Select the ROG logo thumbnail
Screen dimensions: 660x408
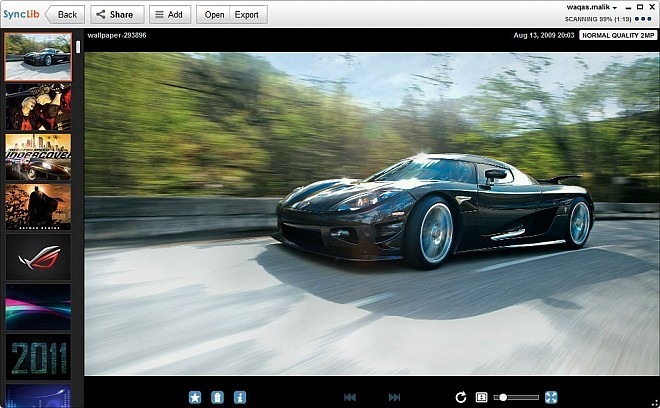tap(38, 257)
